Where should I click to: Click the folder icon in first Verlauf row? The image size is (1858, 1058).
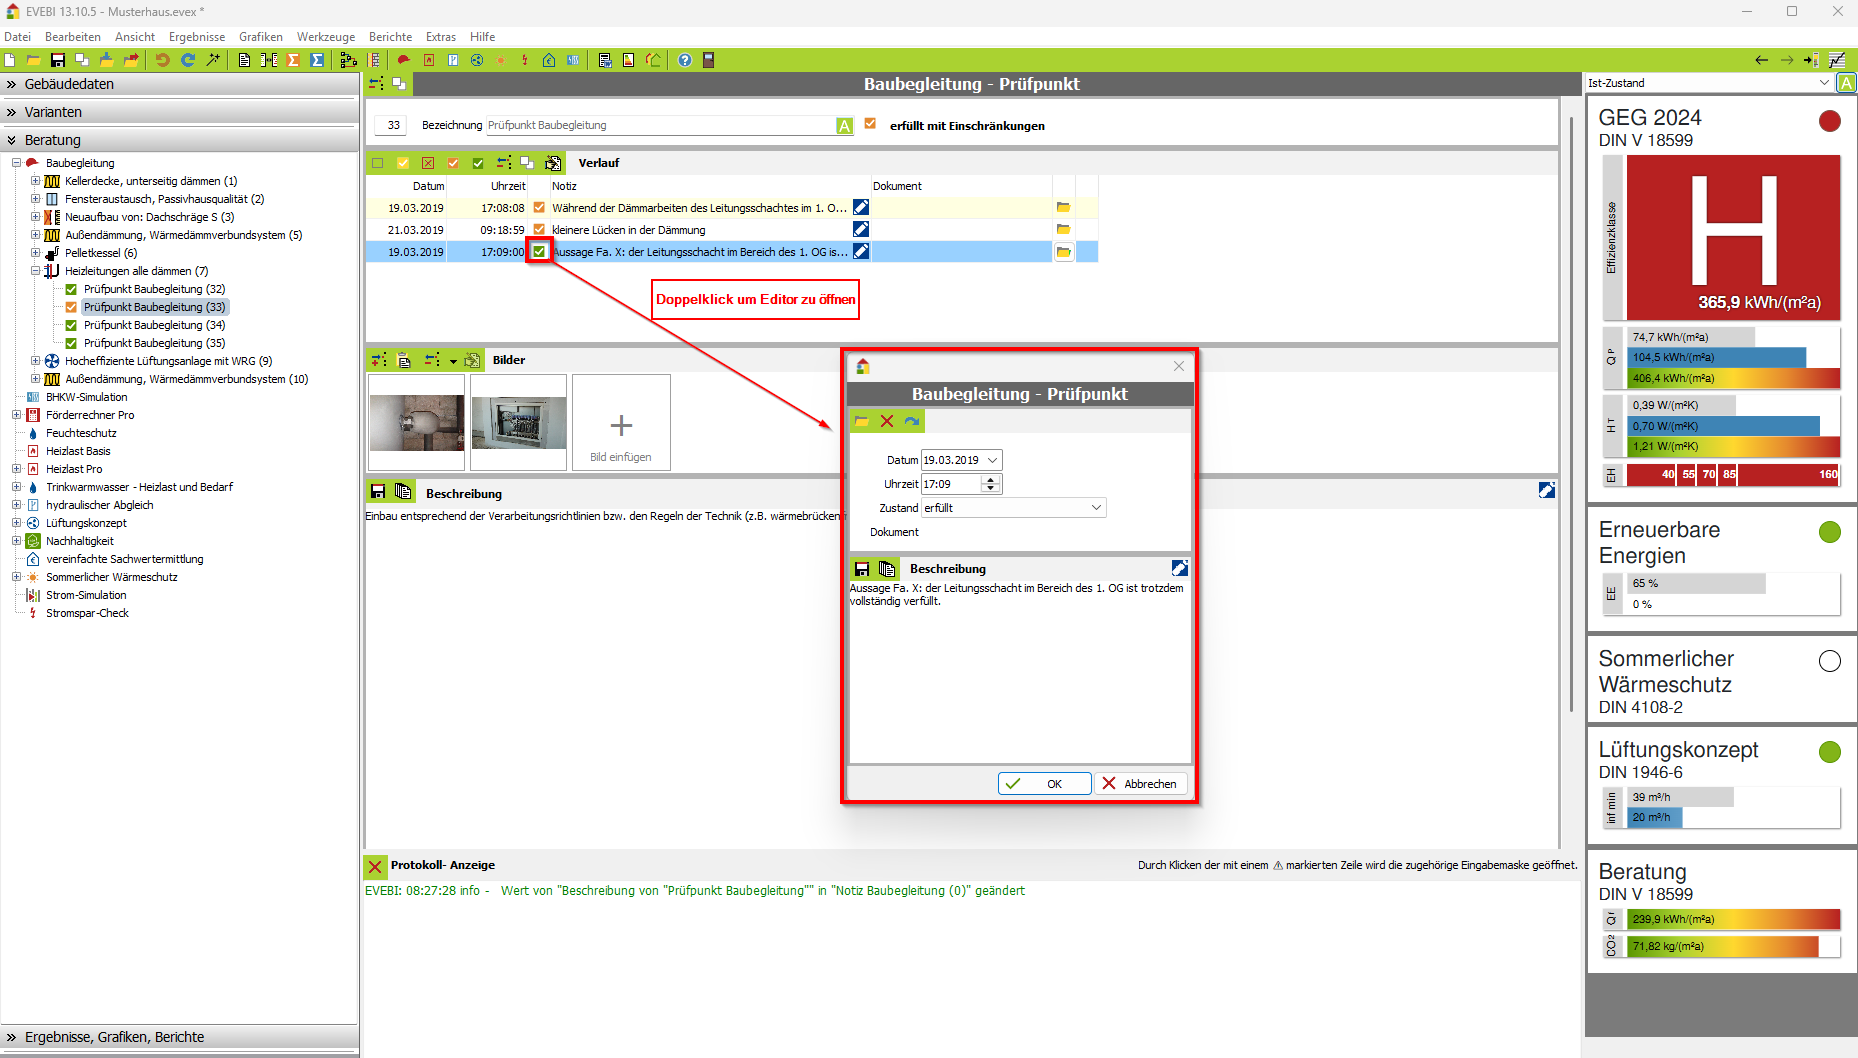click(x=1063, y=208)
